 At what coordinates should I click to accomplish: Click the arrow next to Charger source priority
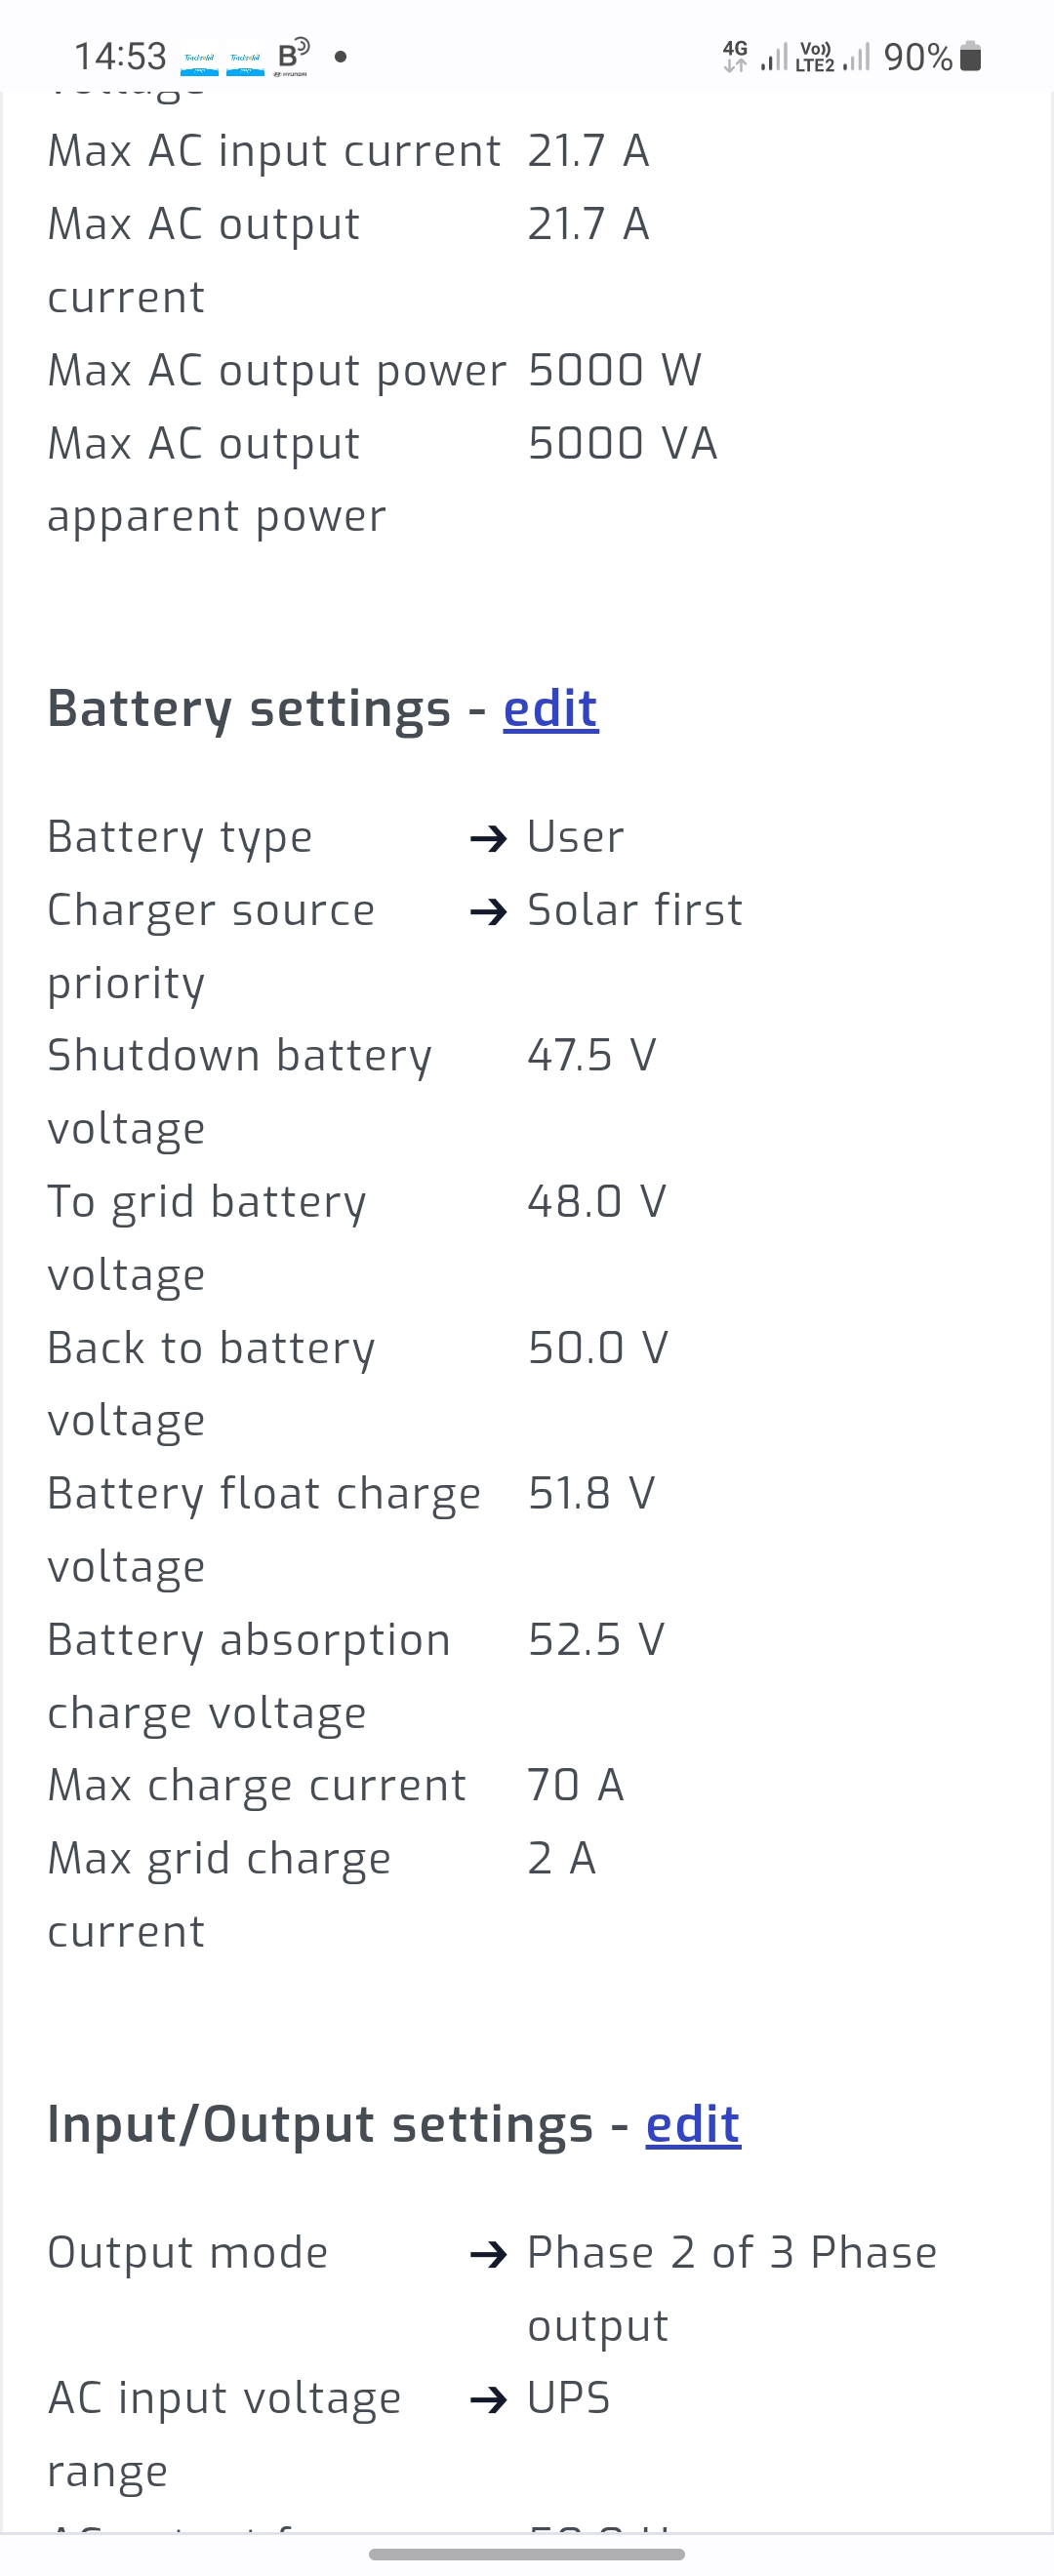488,911
